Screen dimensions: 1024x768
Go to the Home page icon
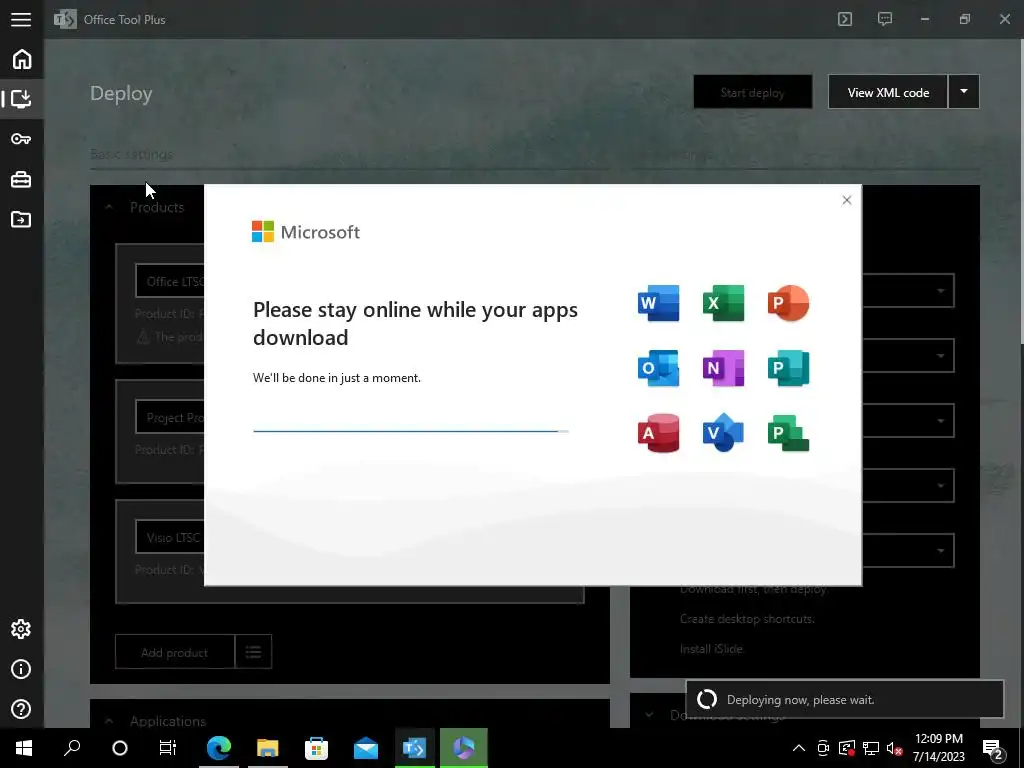tap(22, 59)
